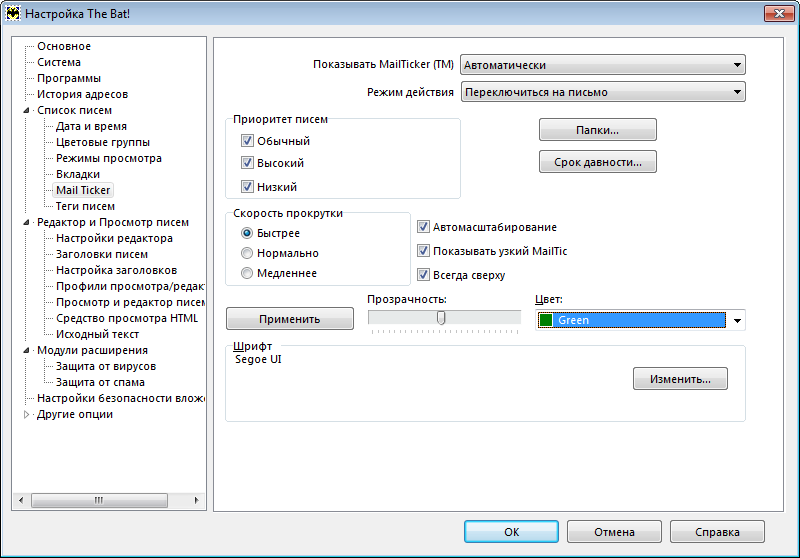Close the settings dialog window
This screenshot has width=800, height=558.
click(x=779, y=13)
